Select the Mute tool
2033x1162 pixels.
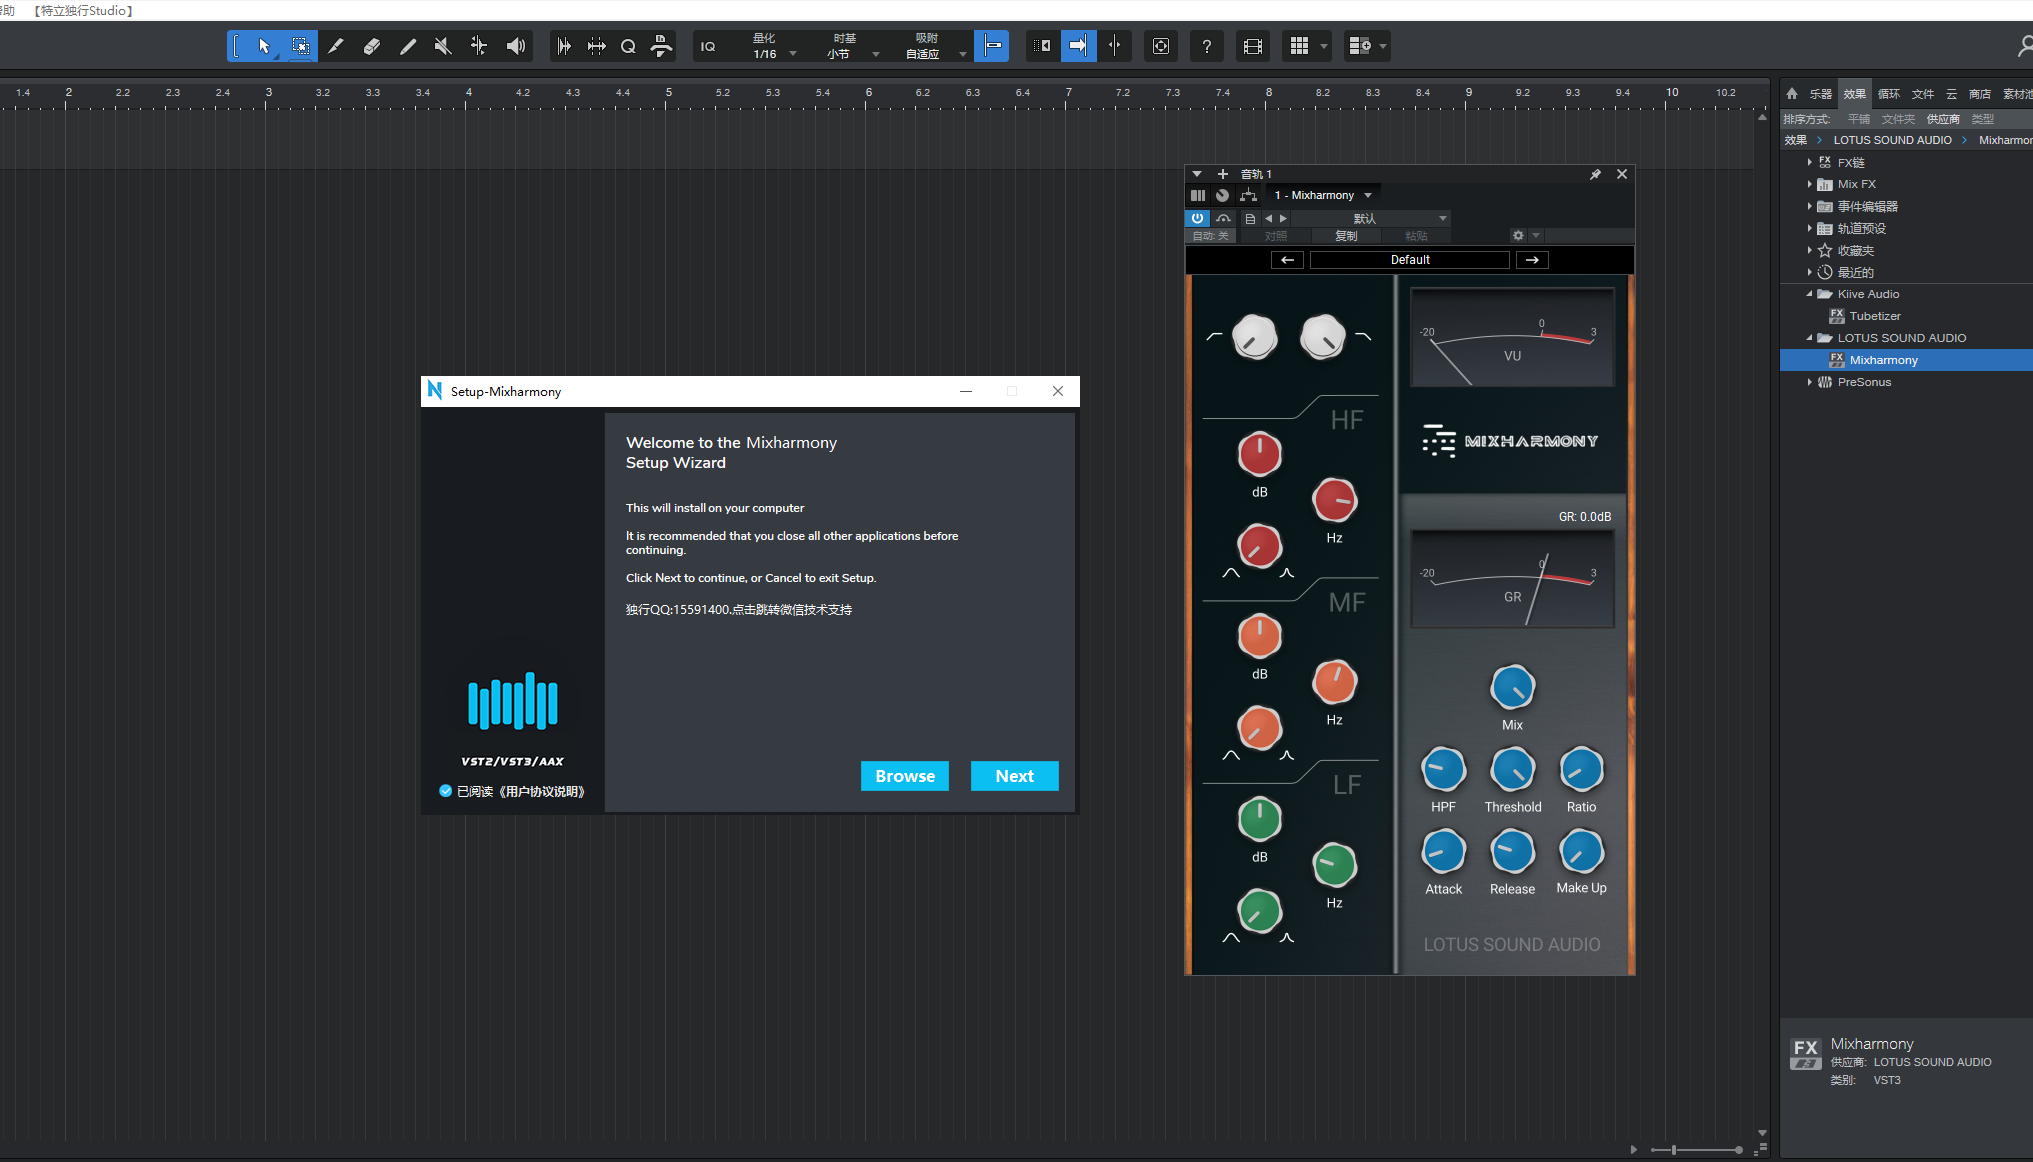point(443,46)
